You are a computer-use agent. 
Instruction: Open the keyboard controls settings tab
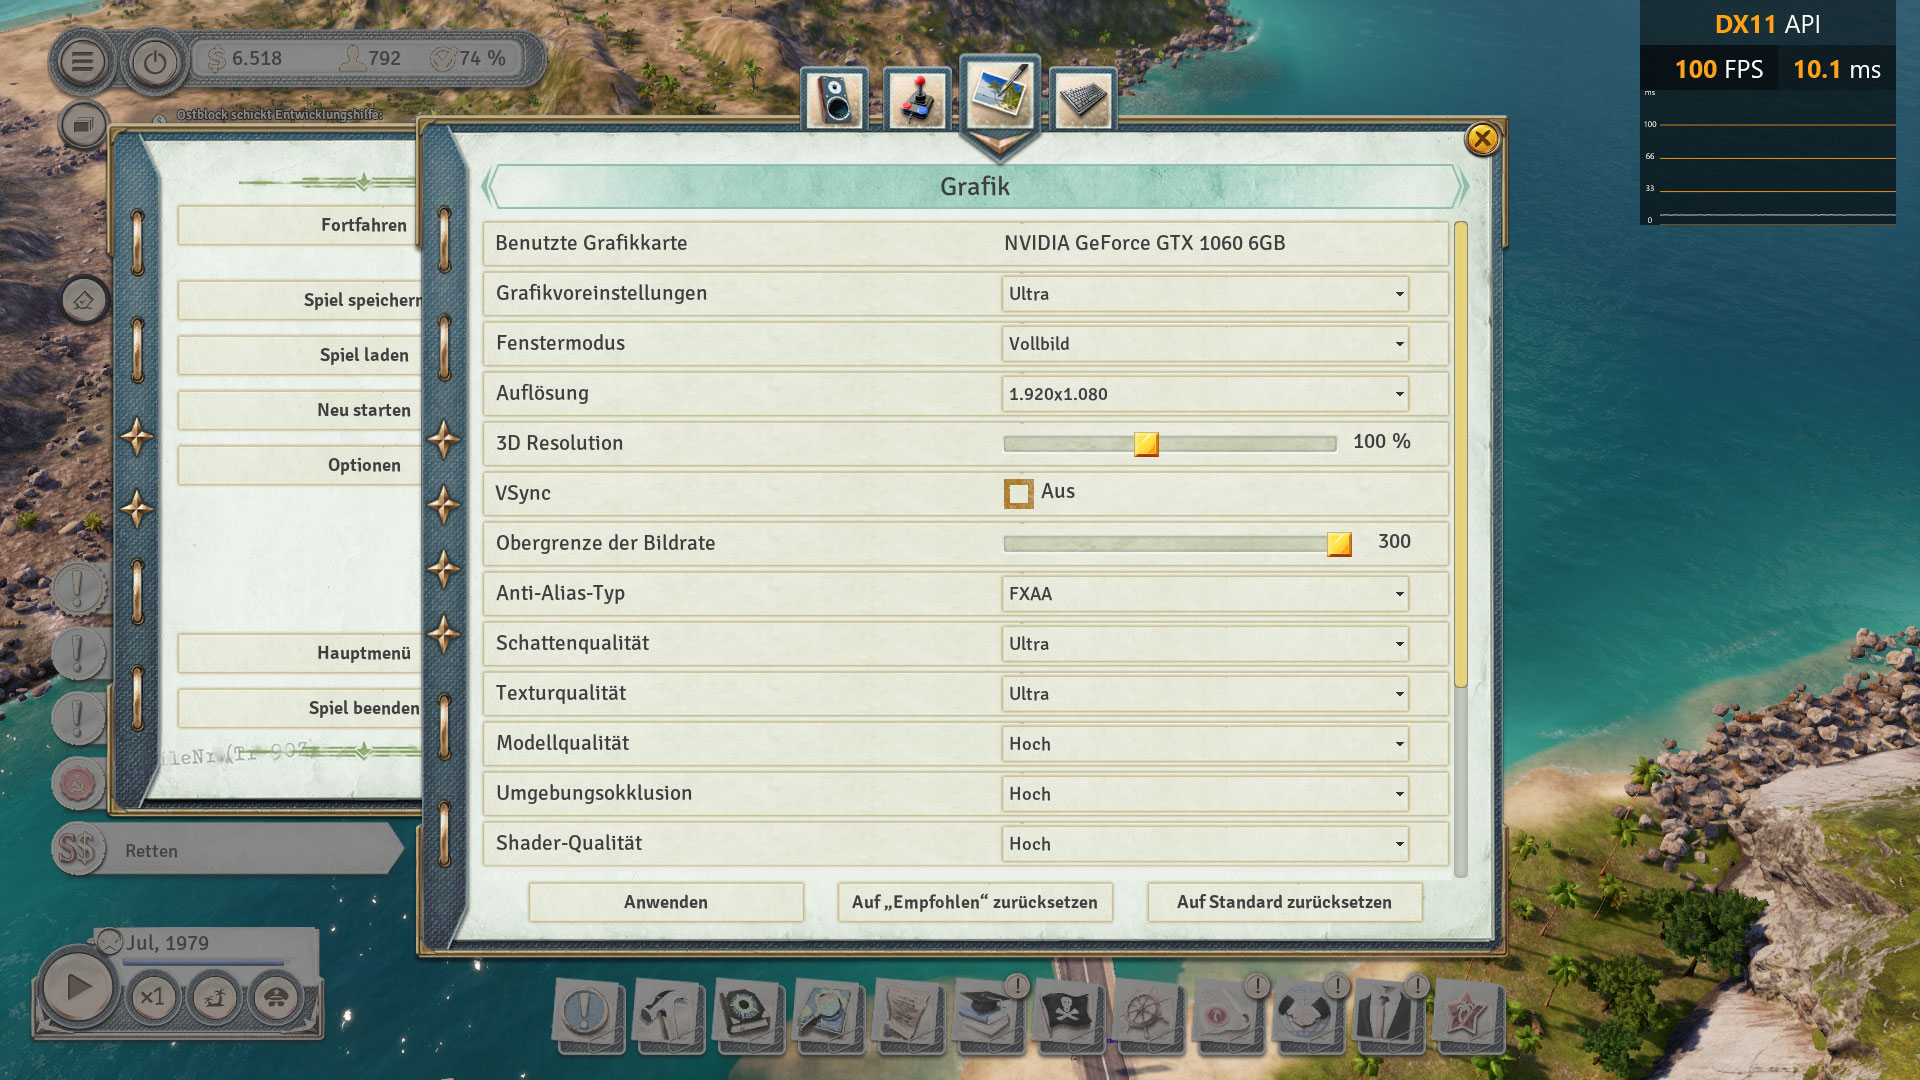(x=1083, y=99)
